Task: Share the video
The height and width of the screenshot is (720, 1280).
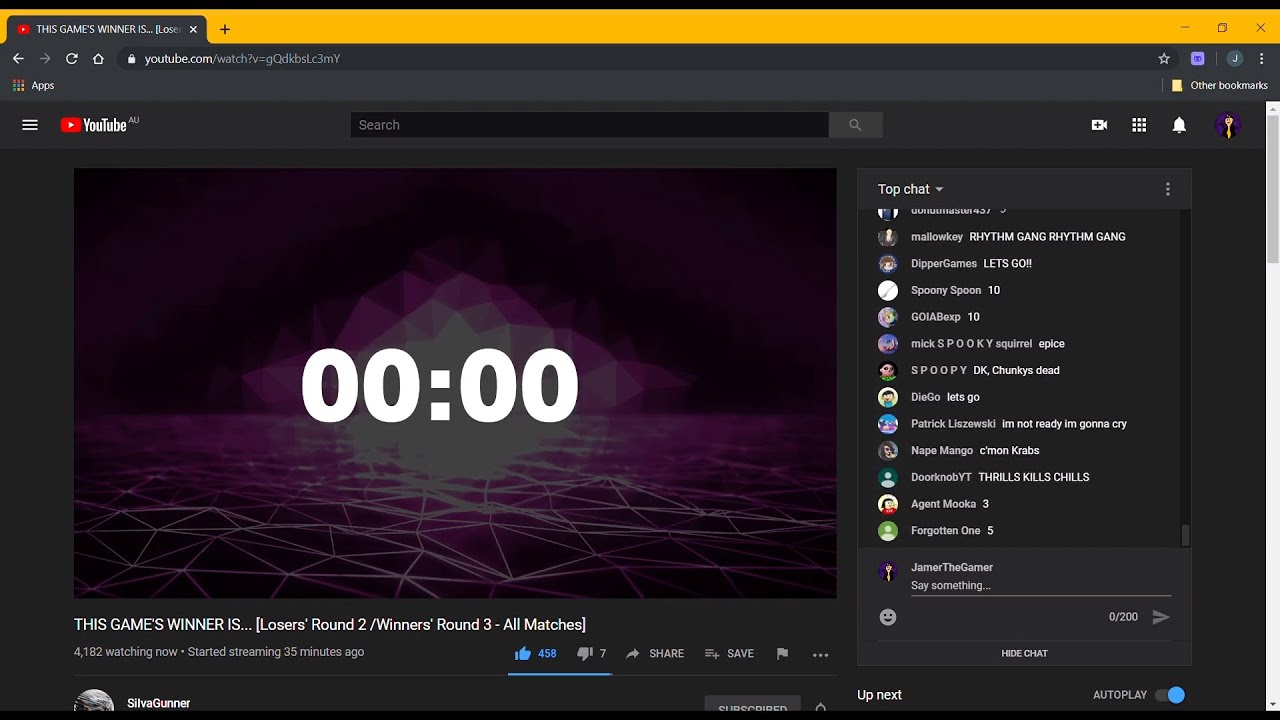Action: [x=655, y=654]
